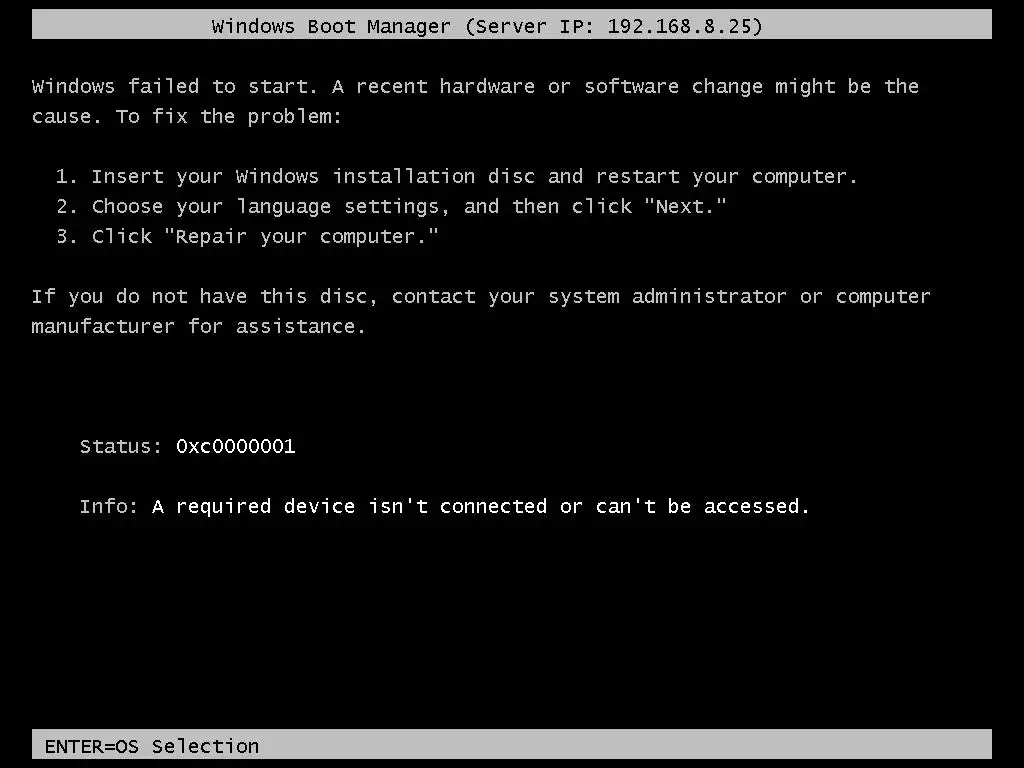
Task: Click 'manufacturer for assistance.' line
Action: [x=199, y=326]
